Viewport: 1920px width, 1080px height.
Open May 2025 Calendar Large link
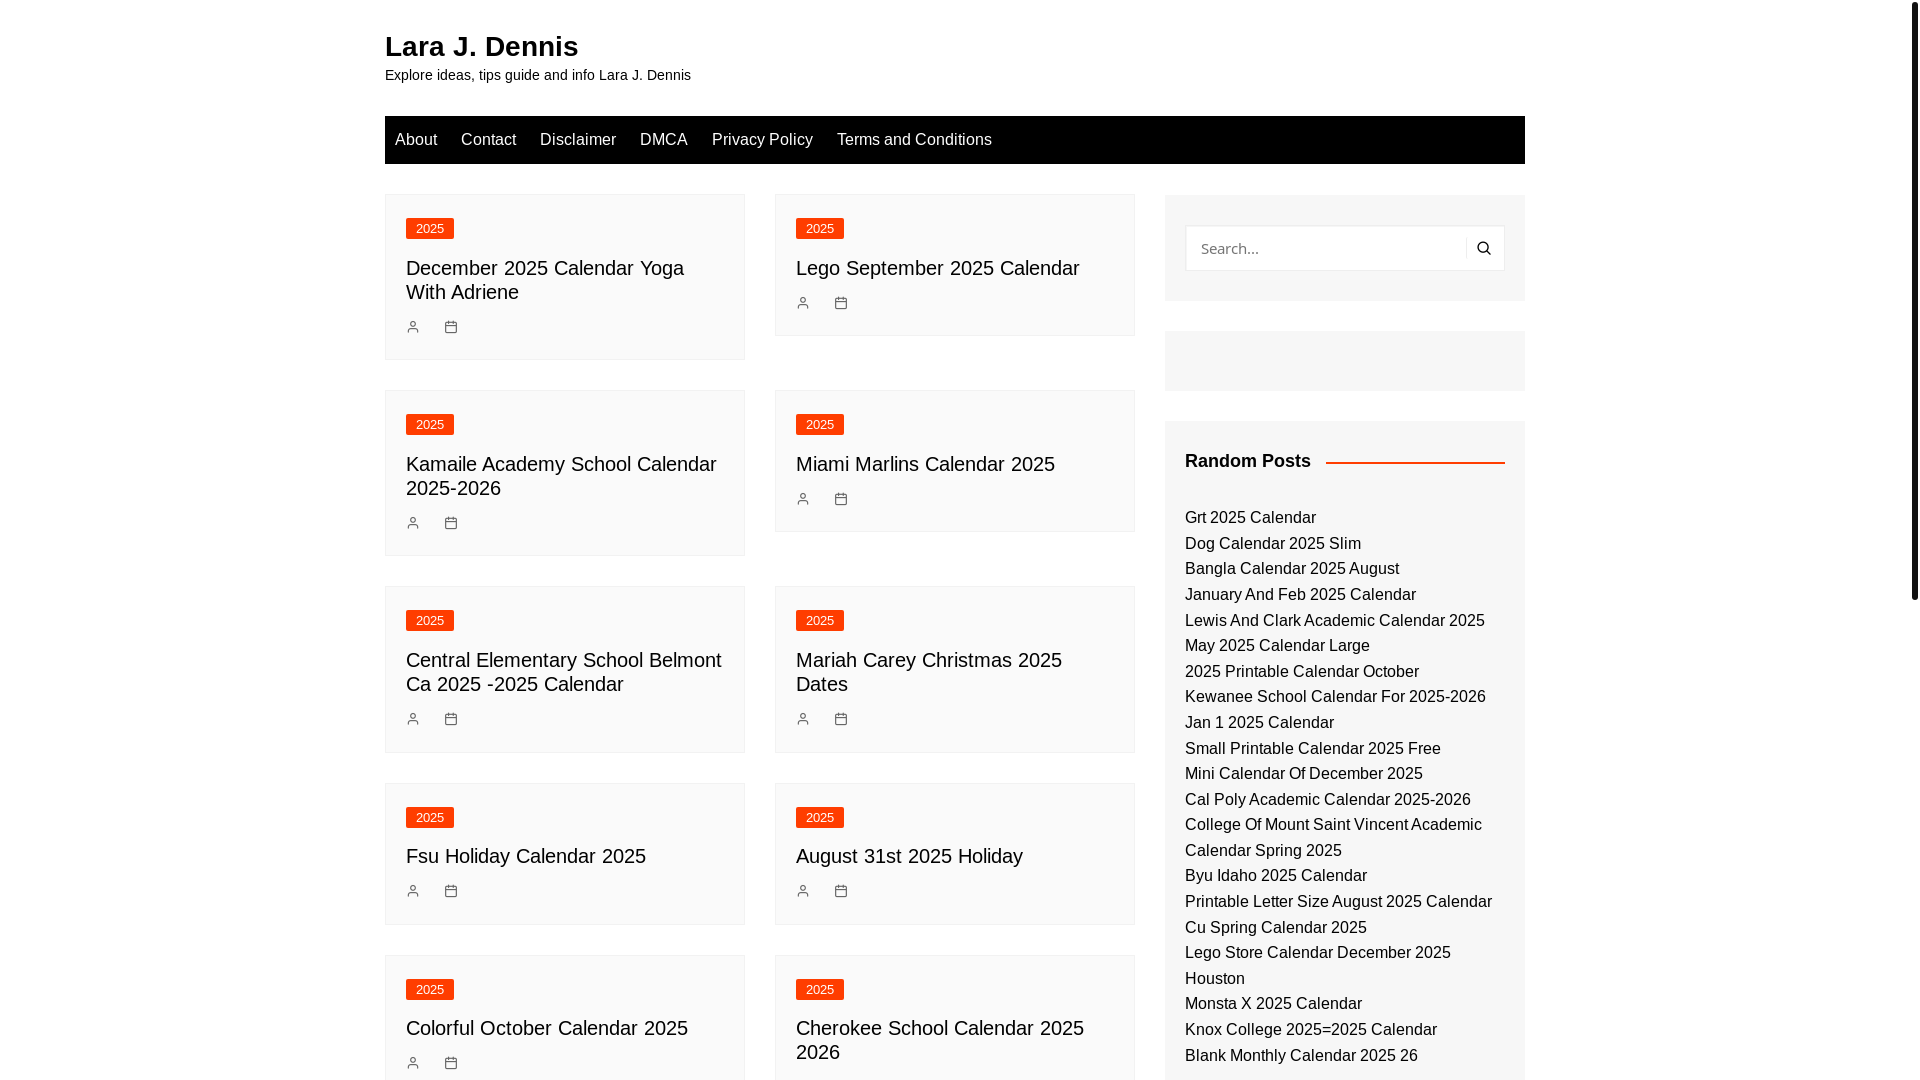pyautogui.click(x=1277, y=646)
